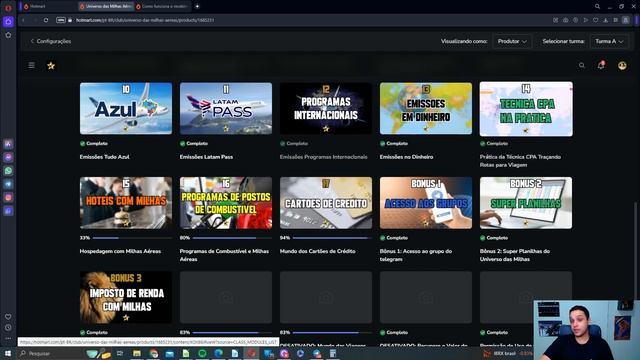Click the 94% progress bar under Cartões de Crédito

pos(332,238)
